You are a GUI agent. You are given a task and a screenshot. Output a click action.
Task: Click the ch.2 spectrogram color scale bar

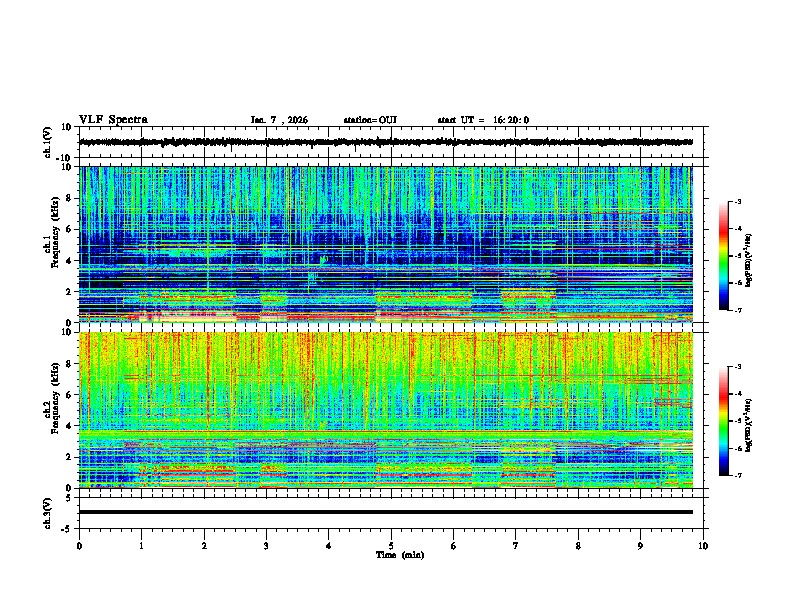(723, 421)
